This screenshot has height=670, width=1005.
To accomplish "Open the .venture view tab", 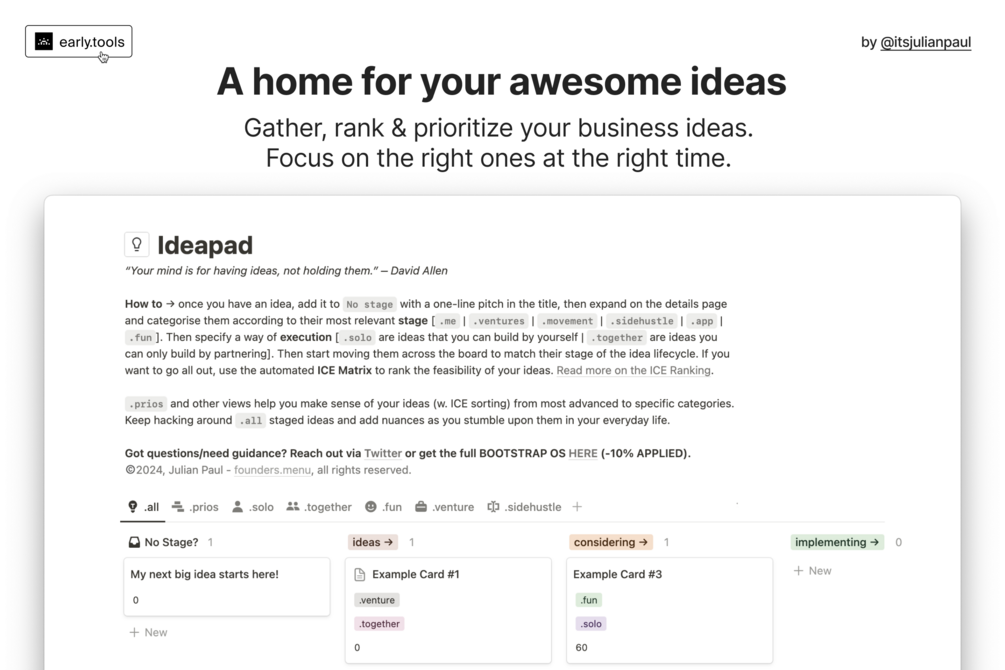I will [444, 507].
